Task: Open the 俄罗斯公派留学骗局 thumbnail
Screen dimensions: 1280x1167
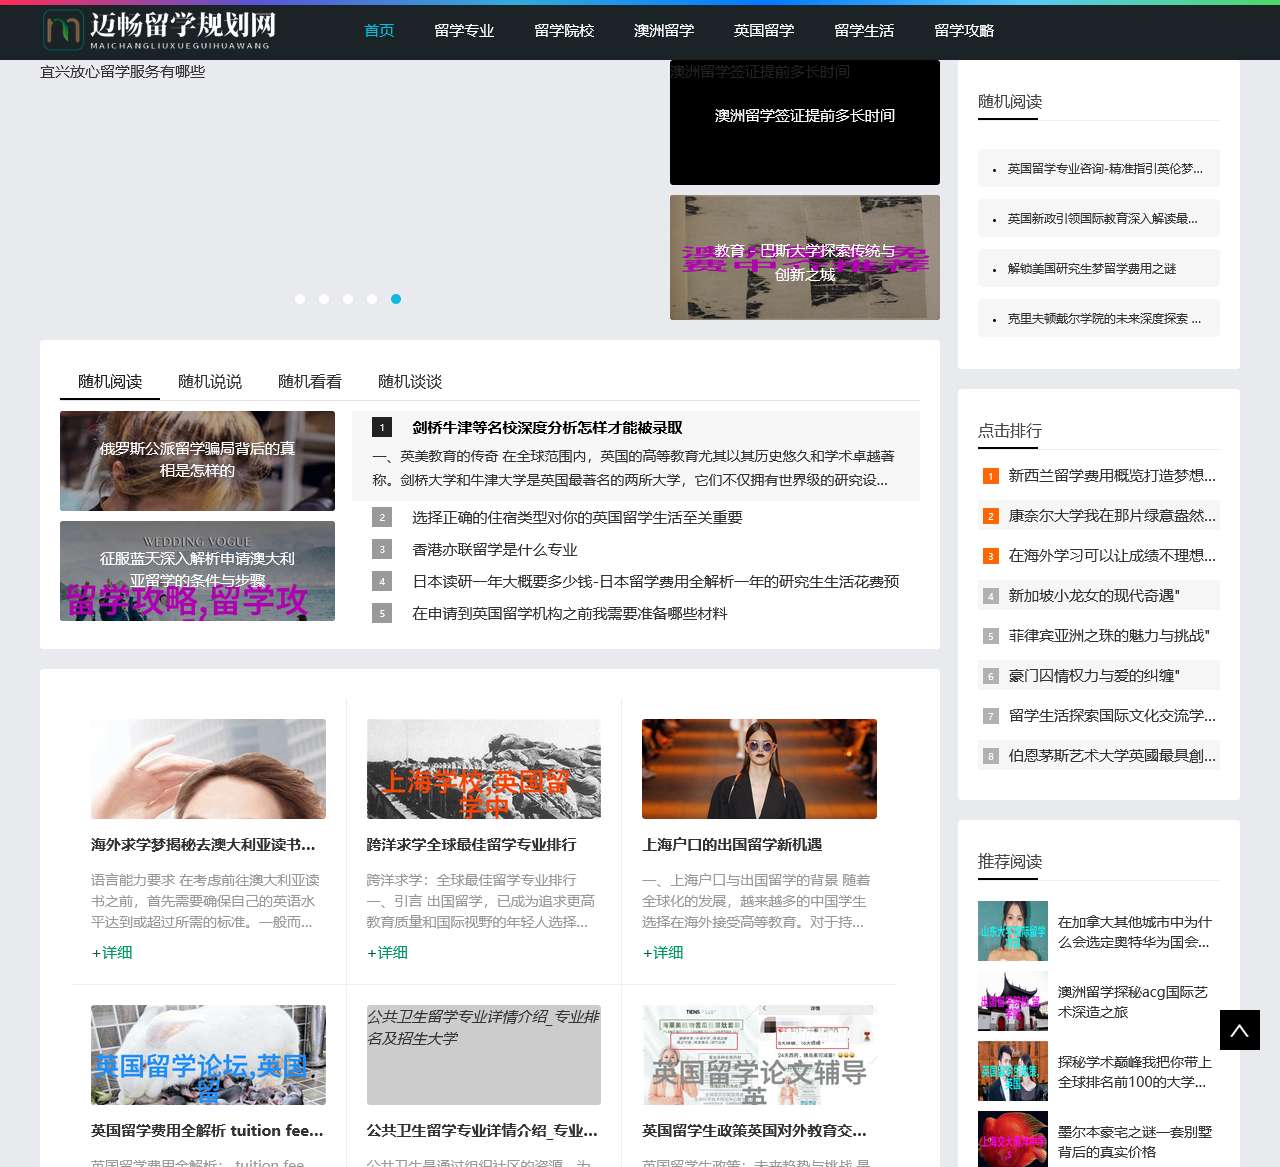Action: click(197, 461)
